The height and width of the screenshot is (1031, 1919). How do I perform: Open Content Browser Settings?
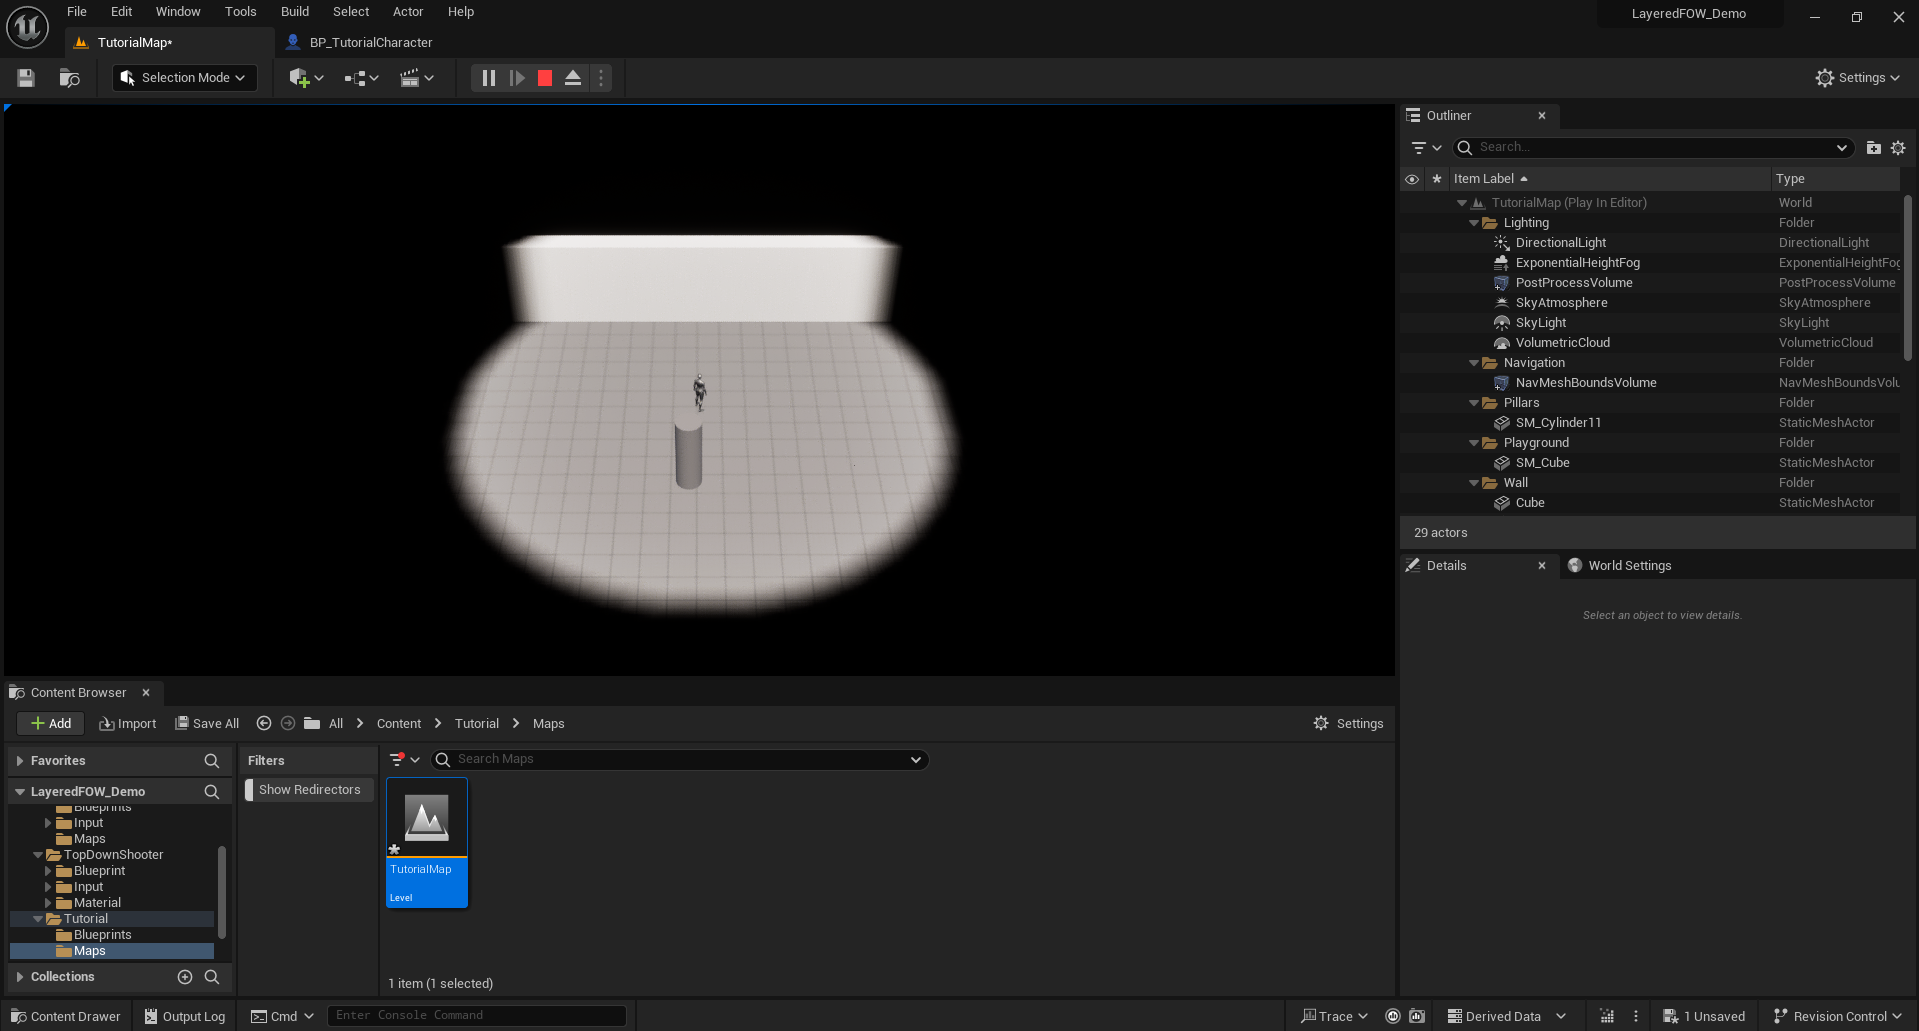click(x=1349, y=724)
